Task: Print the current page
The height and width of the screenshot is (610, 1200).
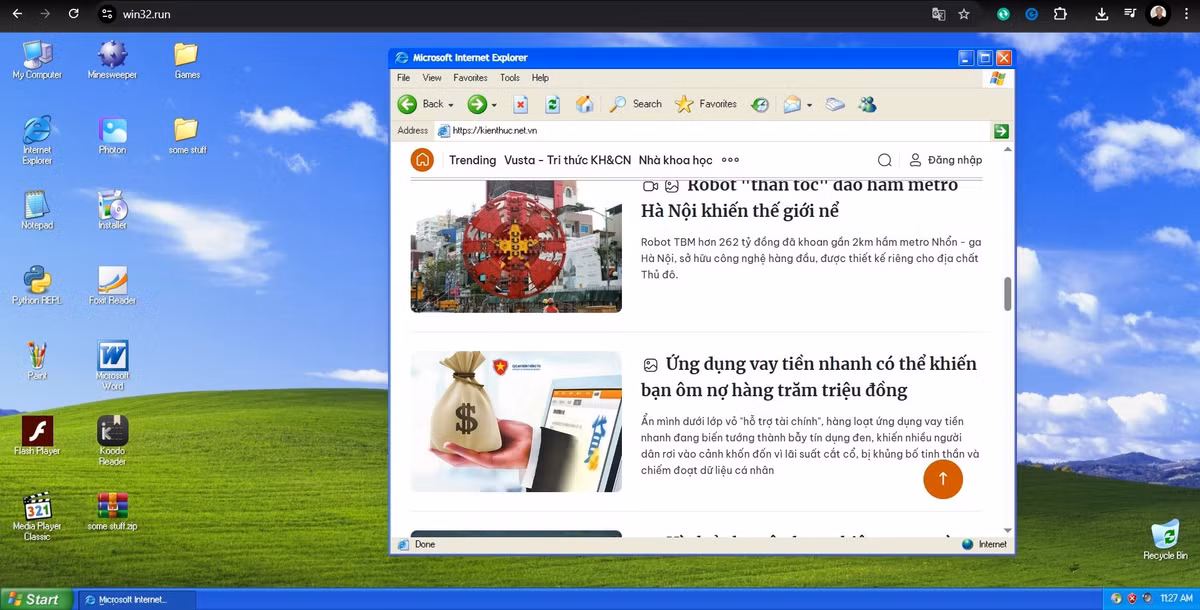Action: coord(836,104)
